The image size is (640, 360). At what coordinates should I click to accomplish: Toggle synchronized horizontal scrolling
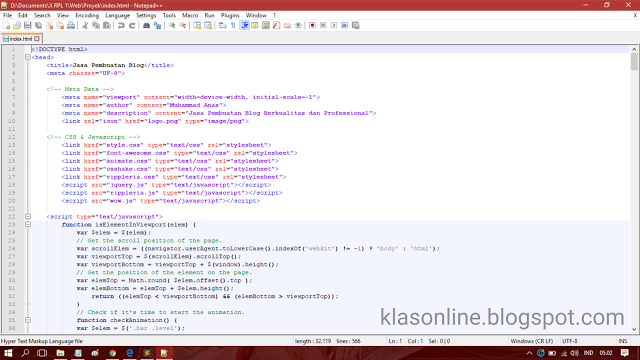[x=208, y=25]
